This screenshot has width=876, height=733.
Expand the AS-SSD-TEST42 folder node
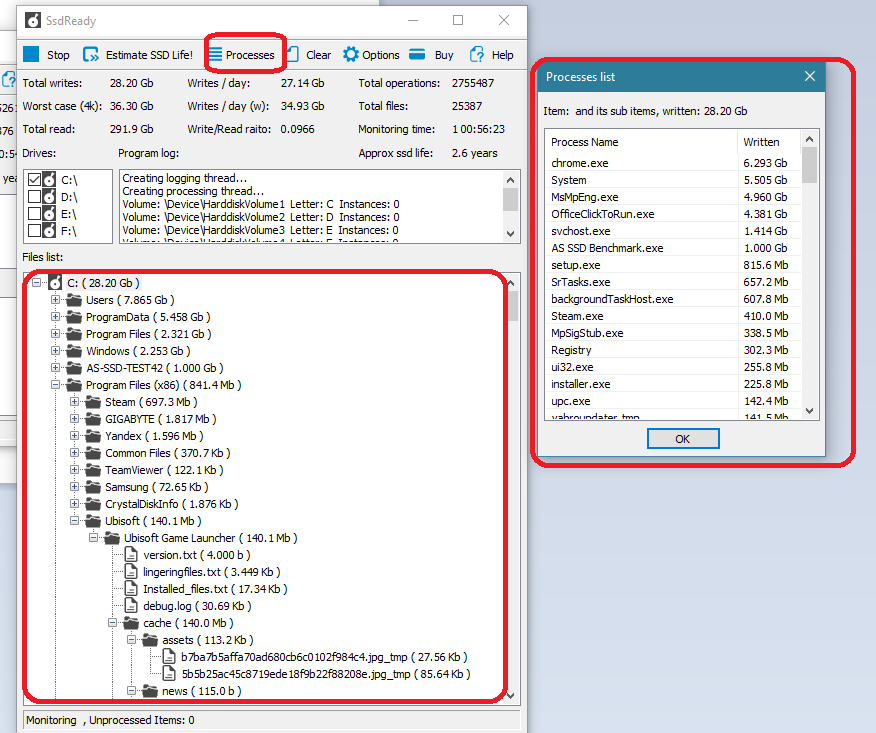coord(55,368)
